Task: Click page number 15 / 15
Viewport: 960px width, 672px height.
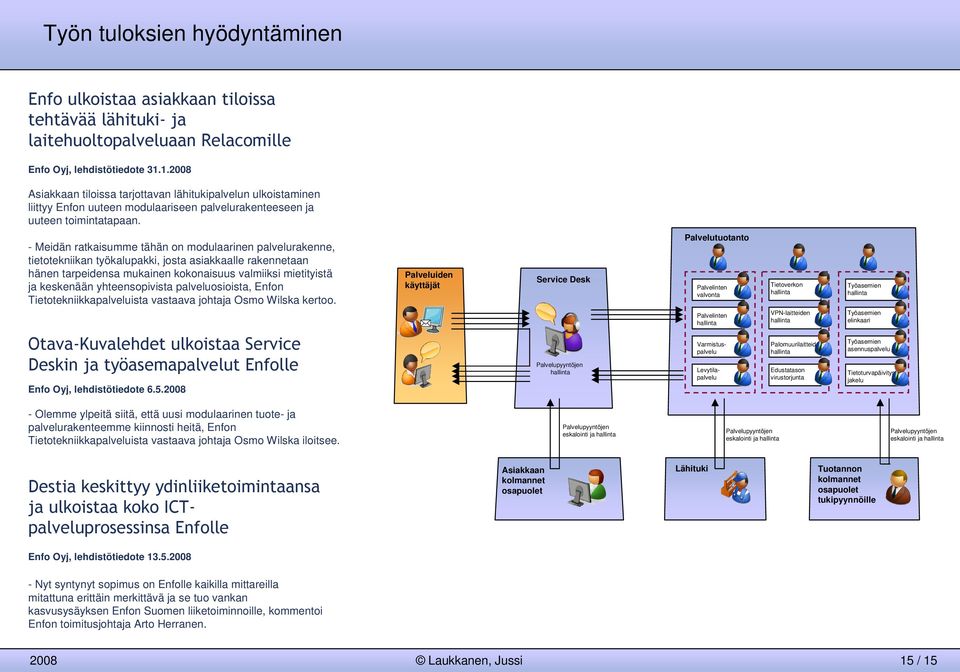Action: pyautogui.click(x=918, y=660)
